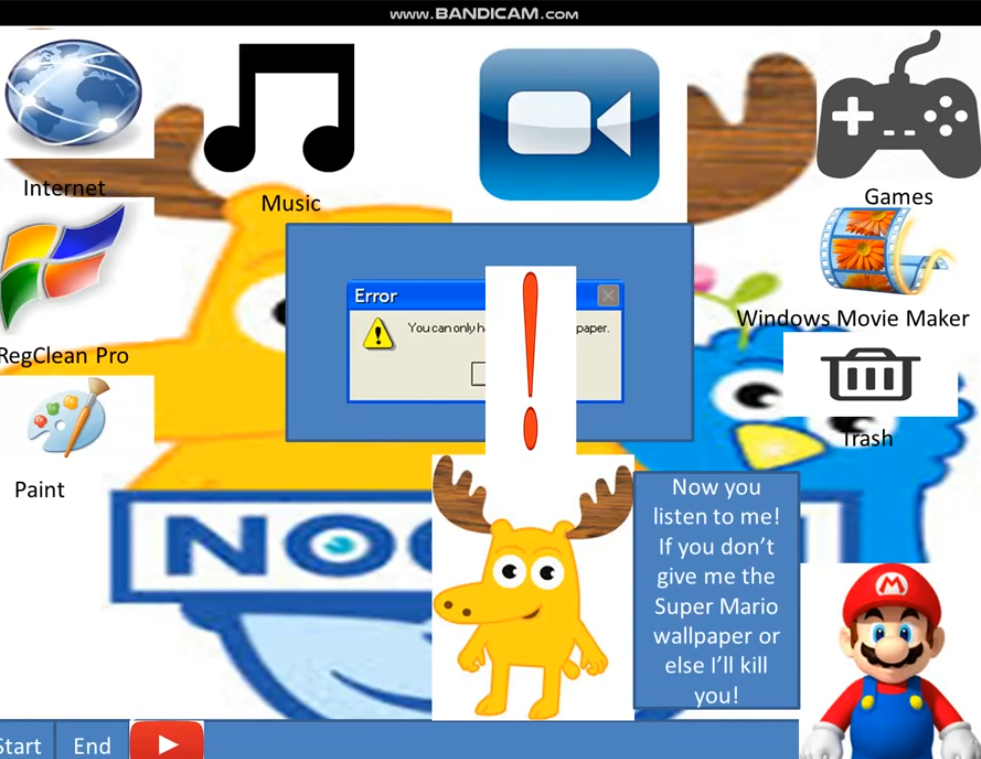The height and width of the screenshot is (759, 981).
Task: Click the empty blue taskbar area
Action: pos(500,742)
